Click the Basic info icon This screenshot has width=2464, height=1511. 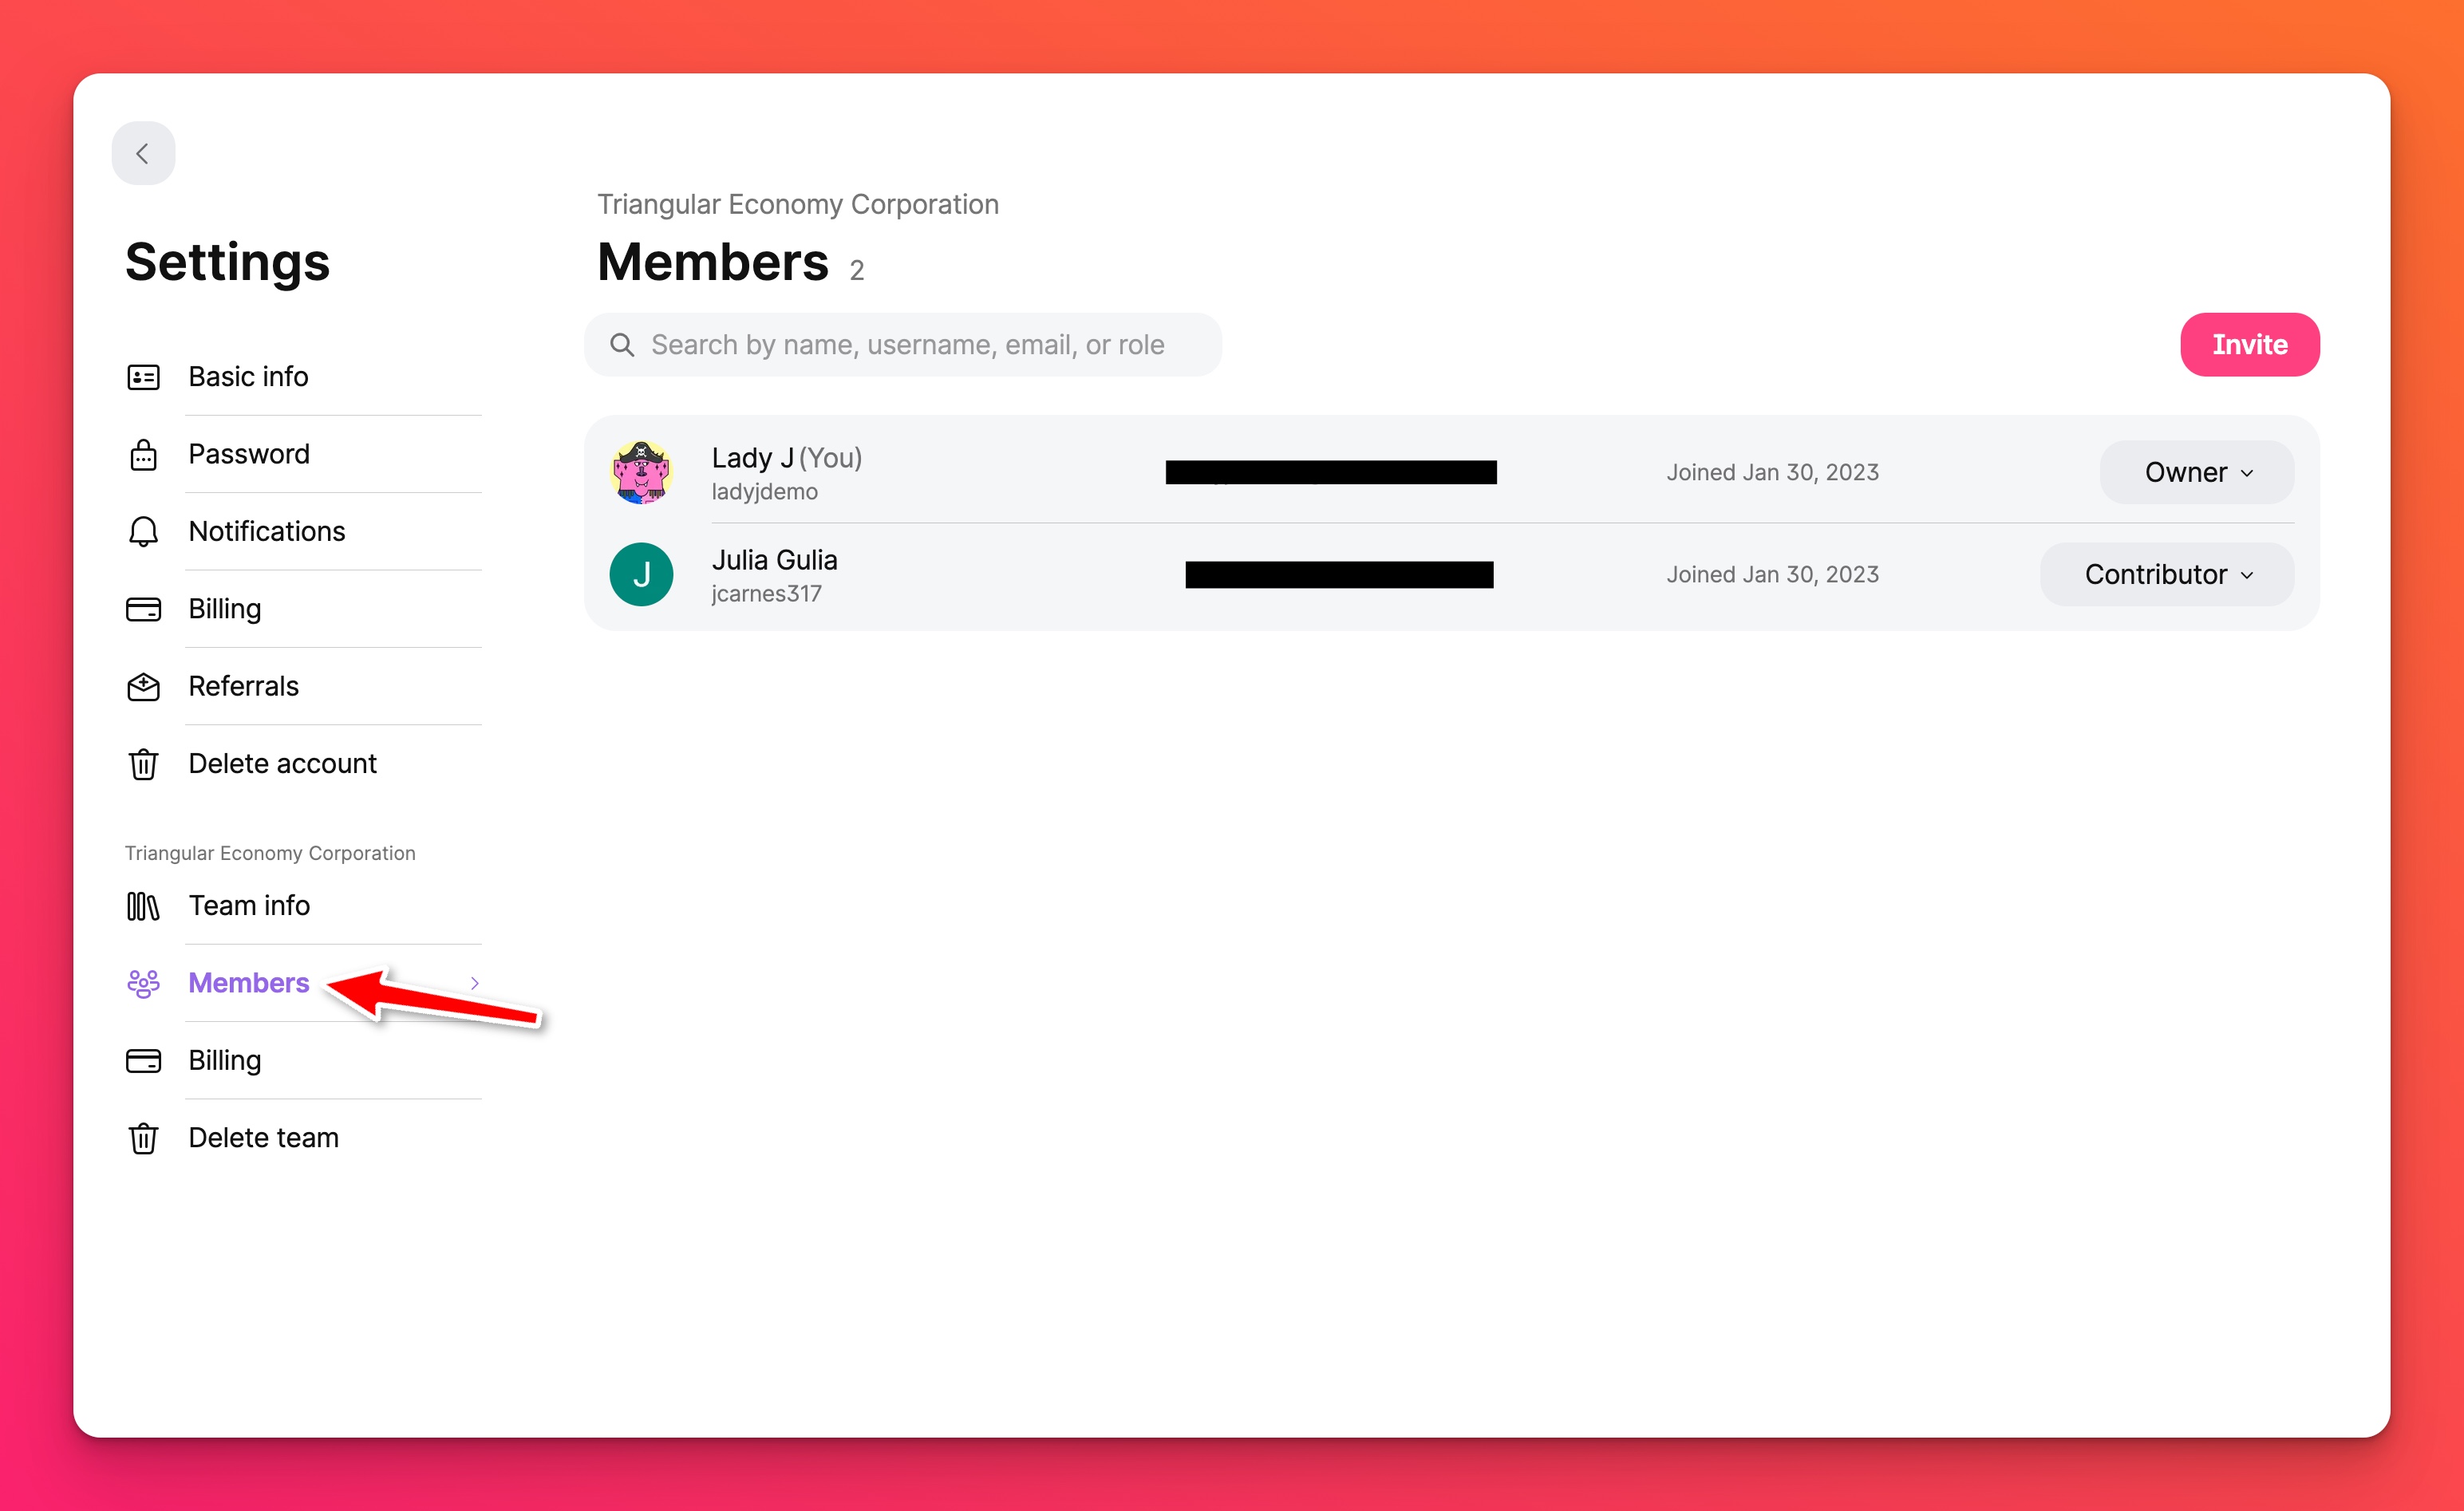pos(144,375)
